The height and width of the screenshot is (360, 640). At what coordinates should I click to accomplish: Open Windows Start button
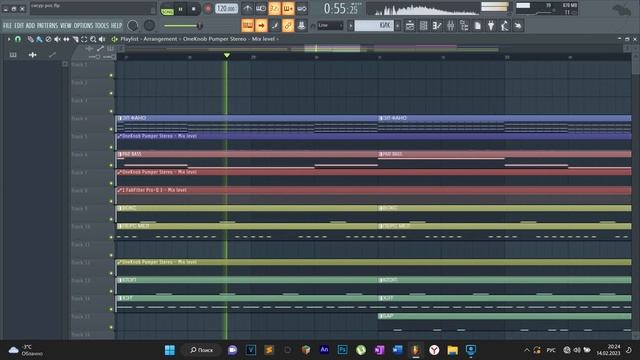coord(170,350)
